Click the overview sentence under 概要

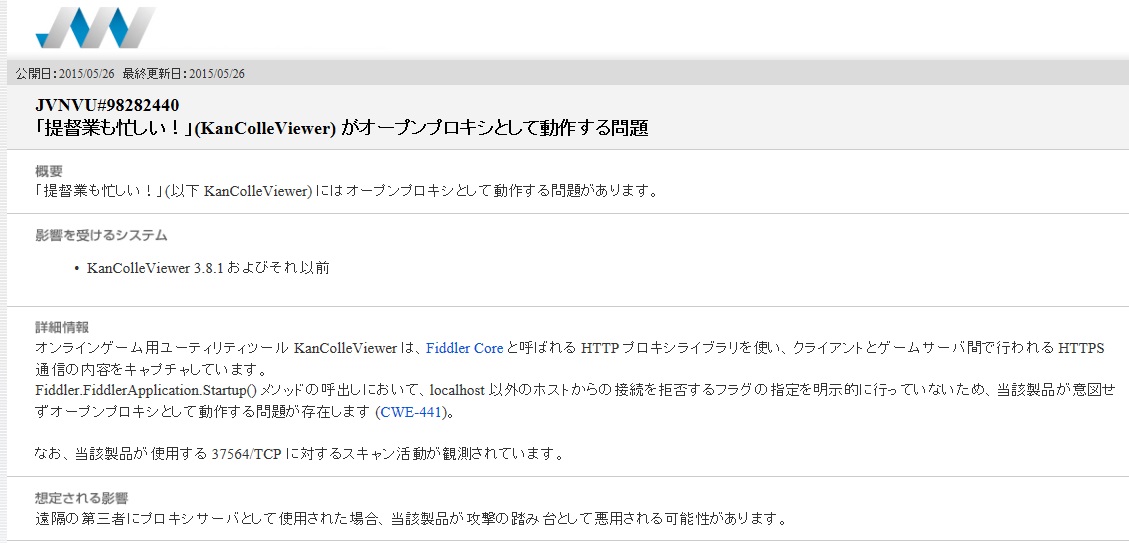coord(346,191)
